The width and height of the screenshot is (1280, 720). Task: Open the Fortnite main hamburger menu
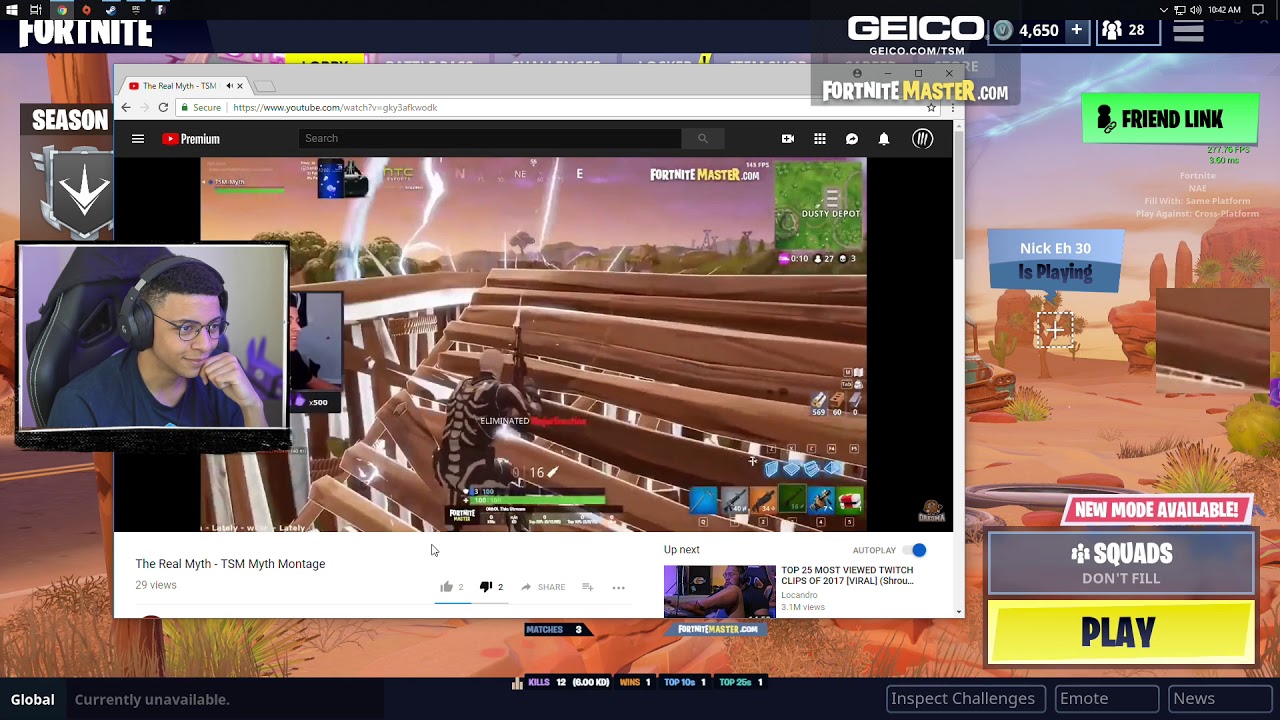pos(1188,30)
